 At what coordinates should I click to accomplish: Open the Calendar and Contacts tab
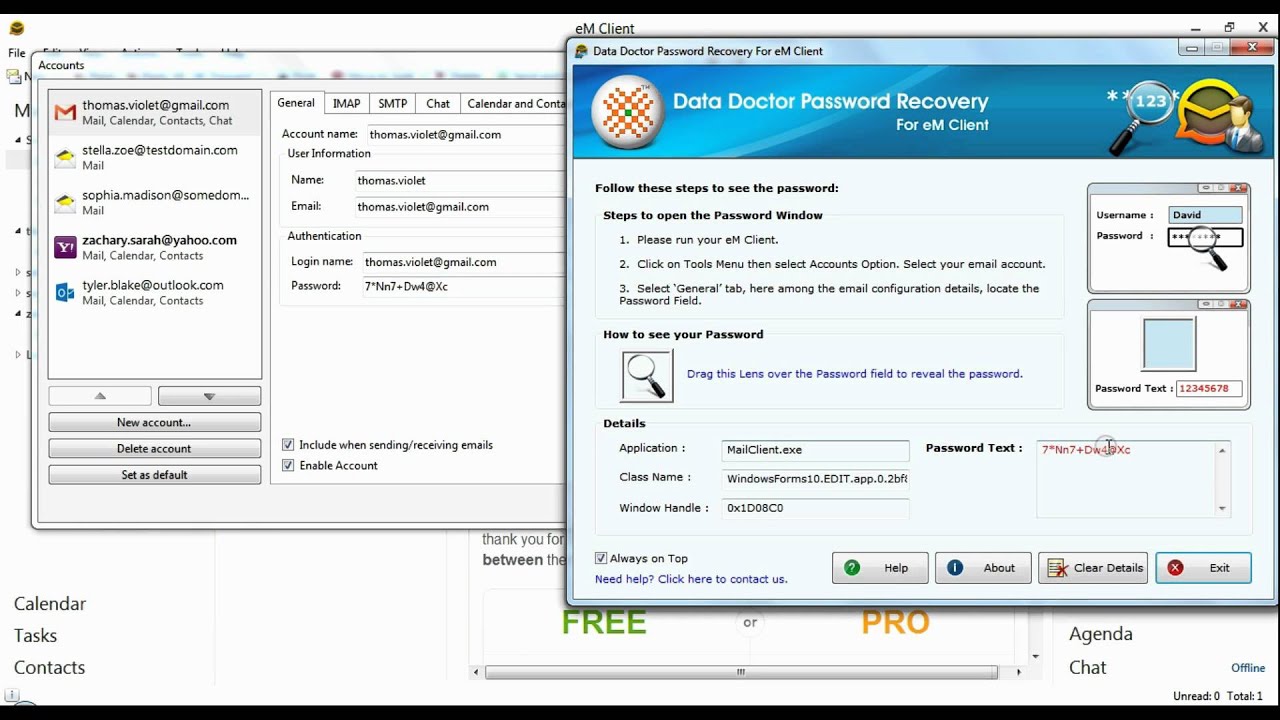click(514, 103)
